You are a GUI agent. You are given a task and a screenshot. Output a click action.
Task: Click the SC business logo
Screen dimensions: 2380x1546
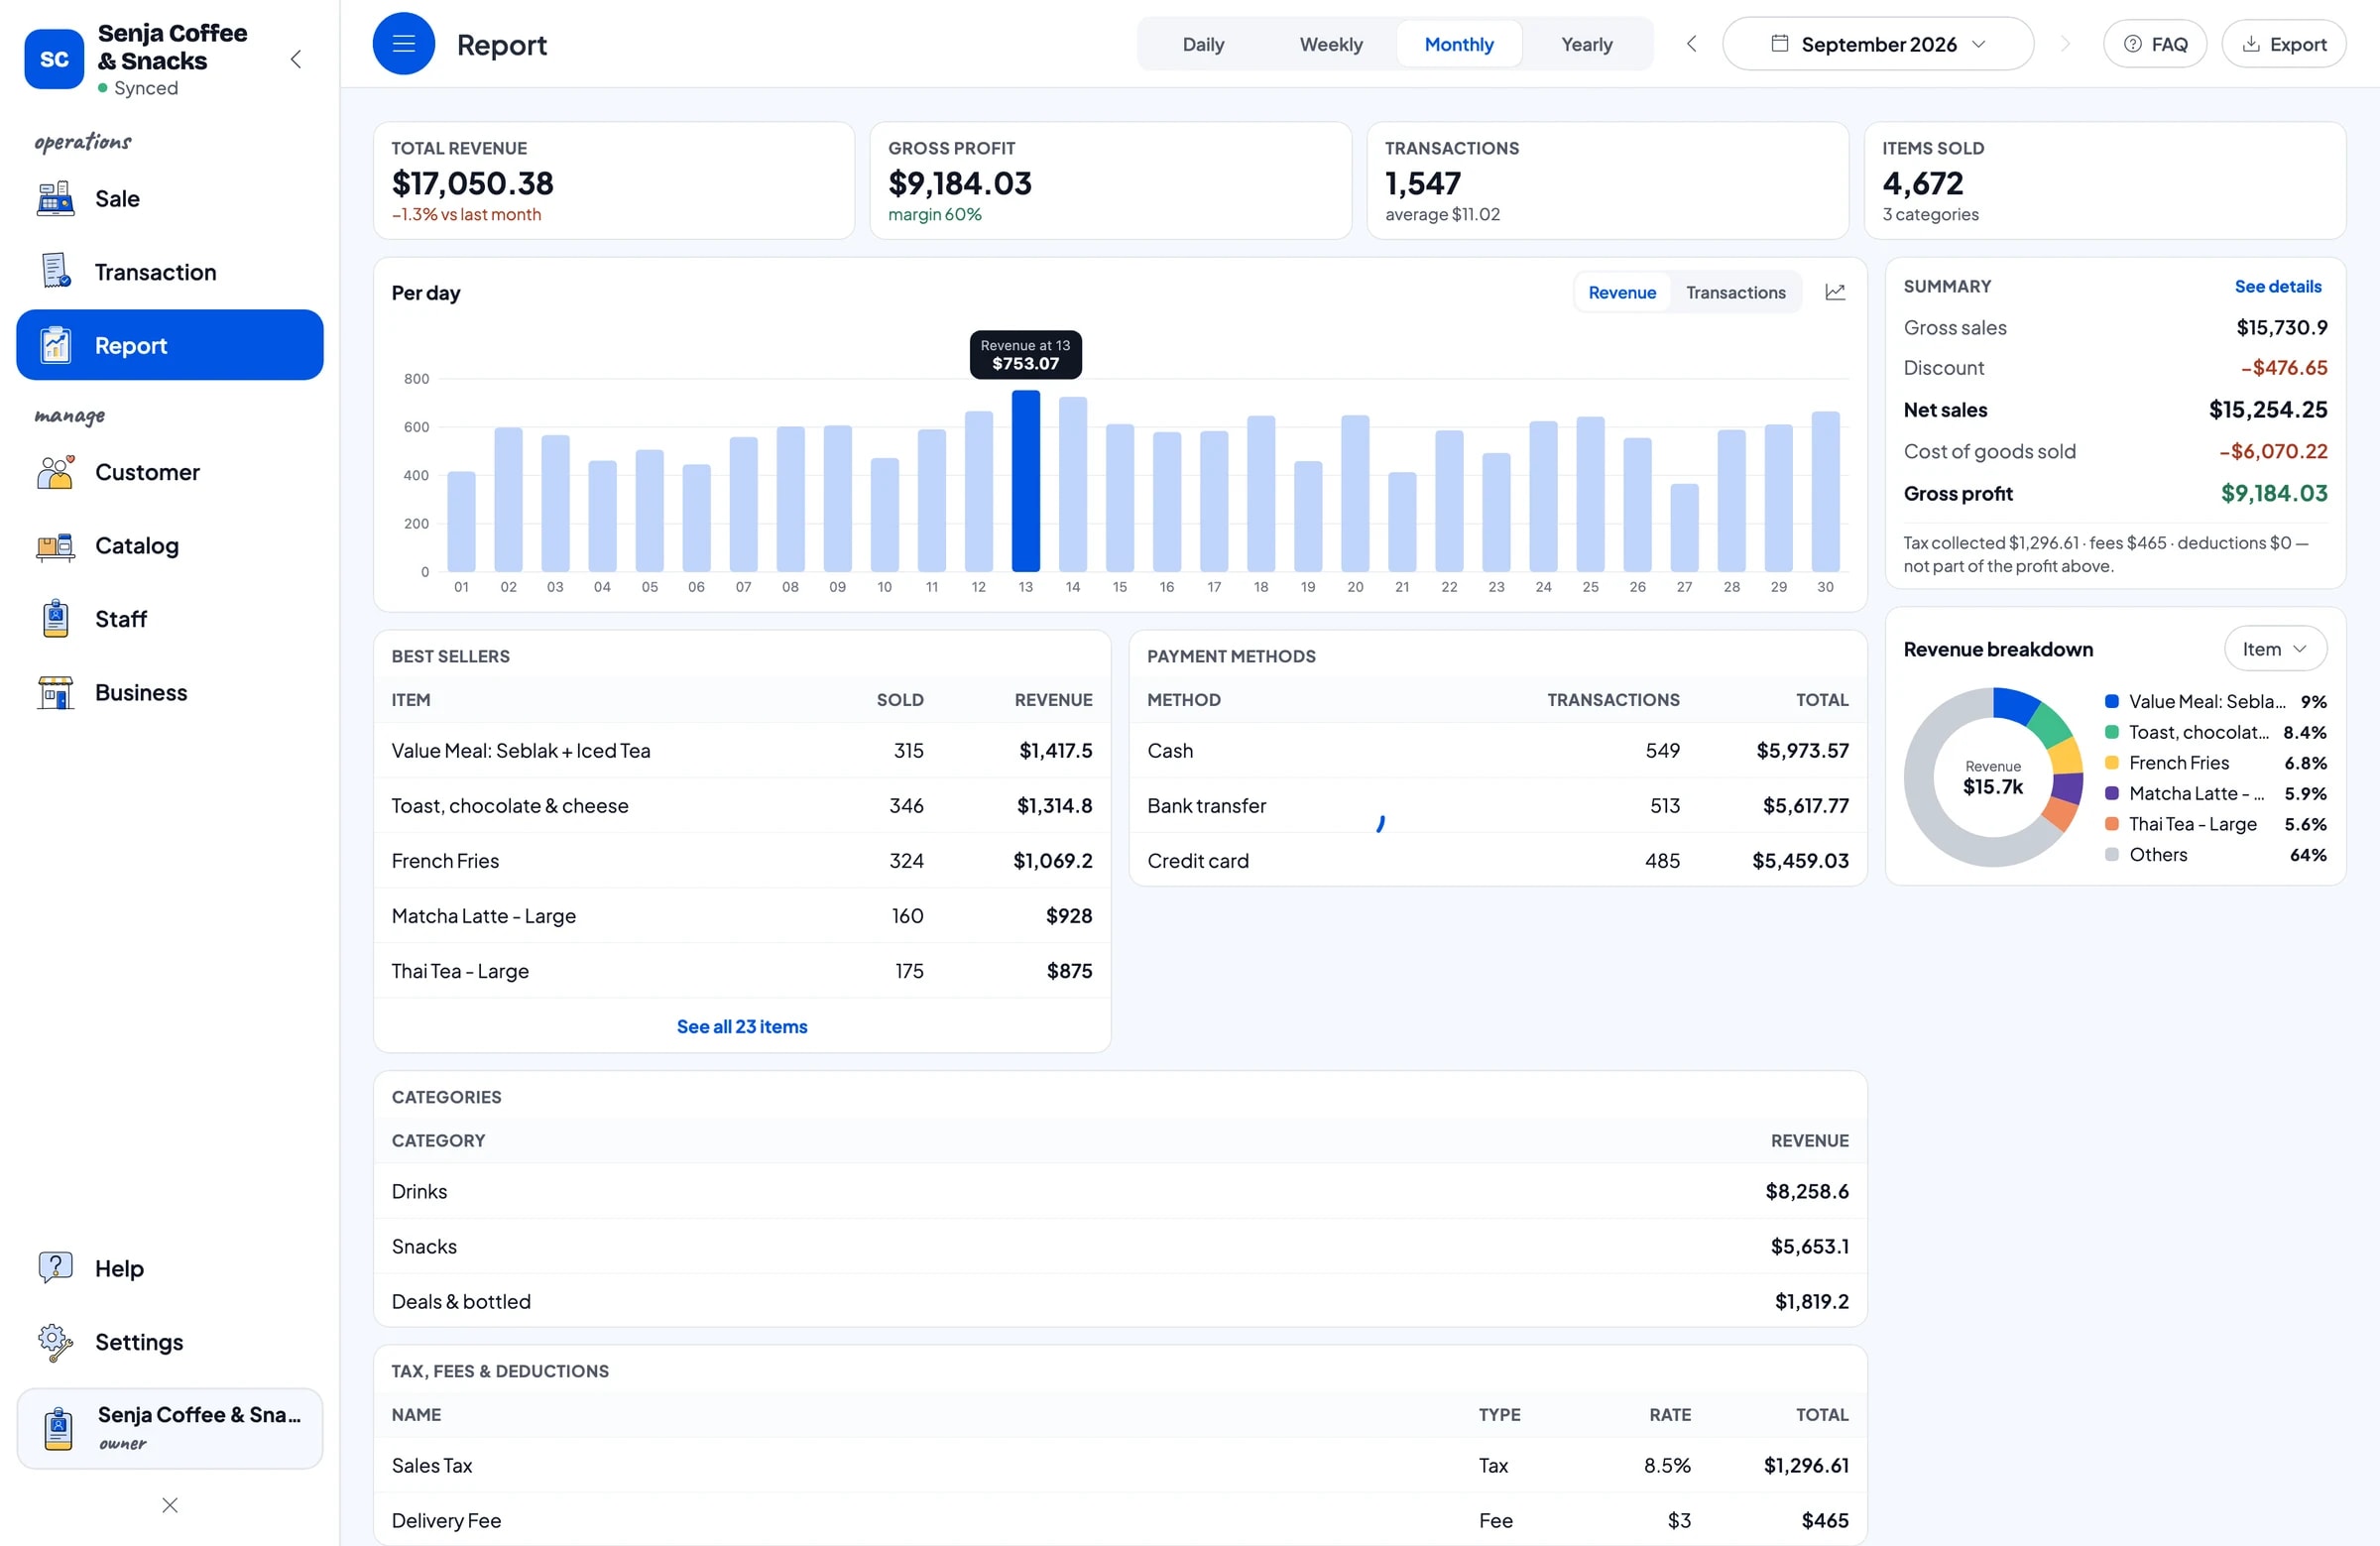54,59
